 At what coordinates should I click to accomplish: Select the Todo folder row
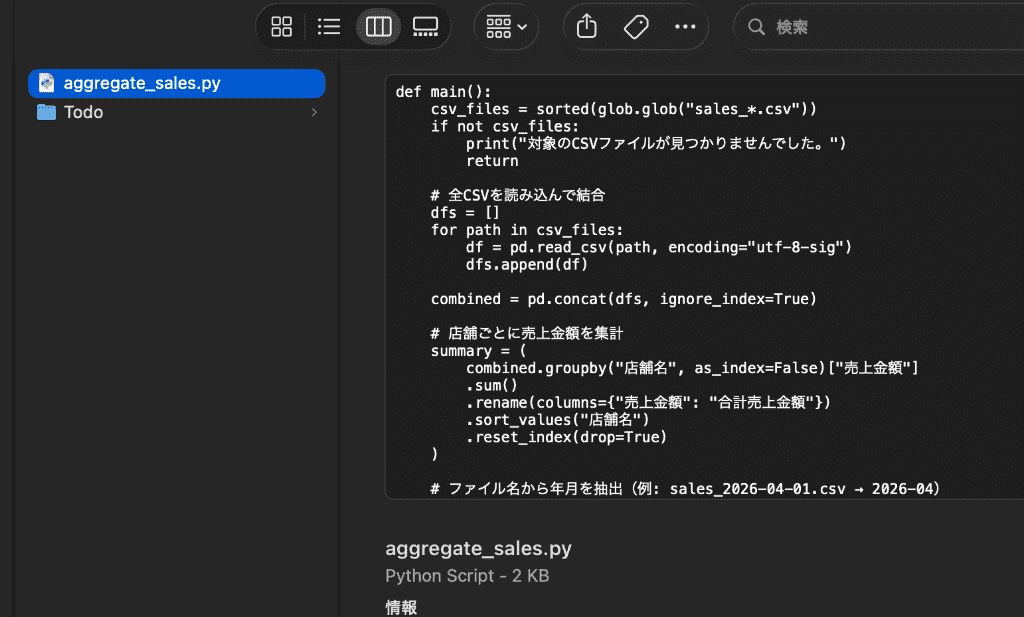tap(176, 112)
